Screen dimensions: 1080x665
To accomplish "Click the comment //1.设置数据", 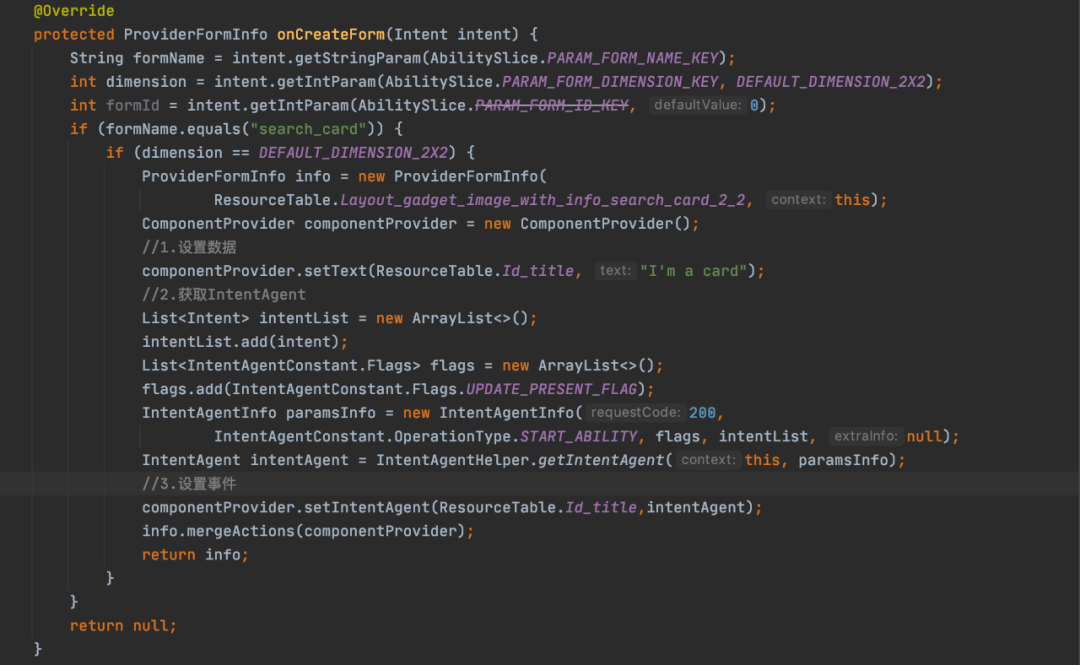I will tap(189, 247).
